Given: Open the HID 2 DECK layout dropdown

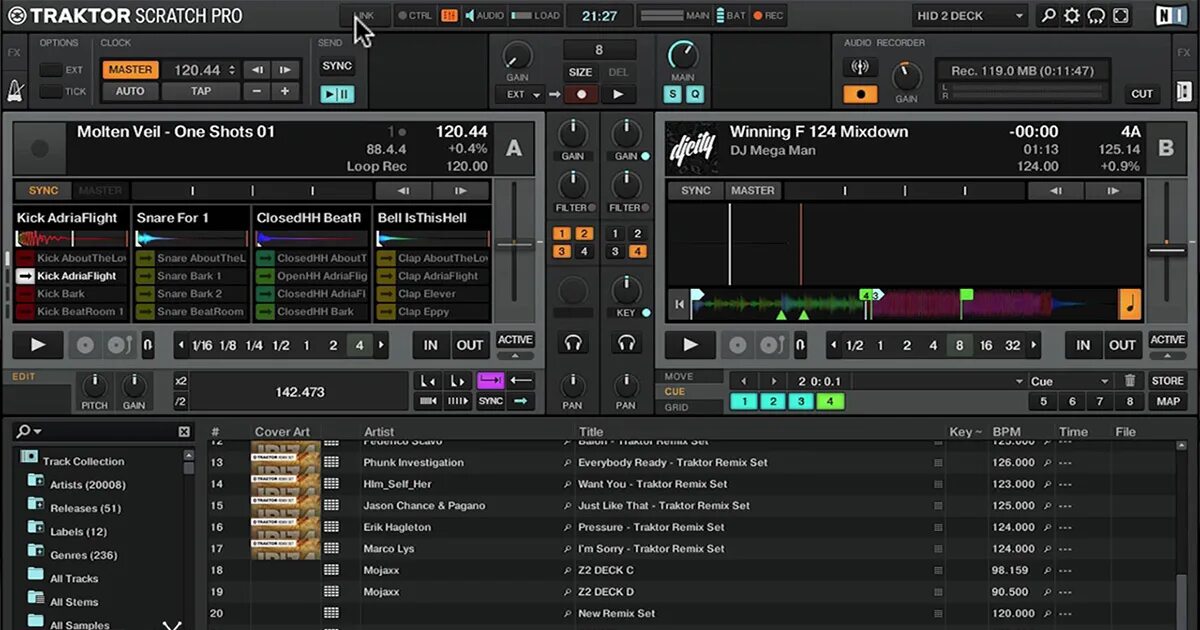Looking at the screenshot, I should [x=970, y=15].
